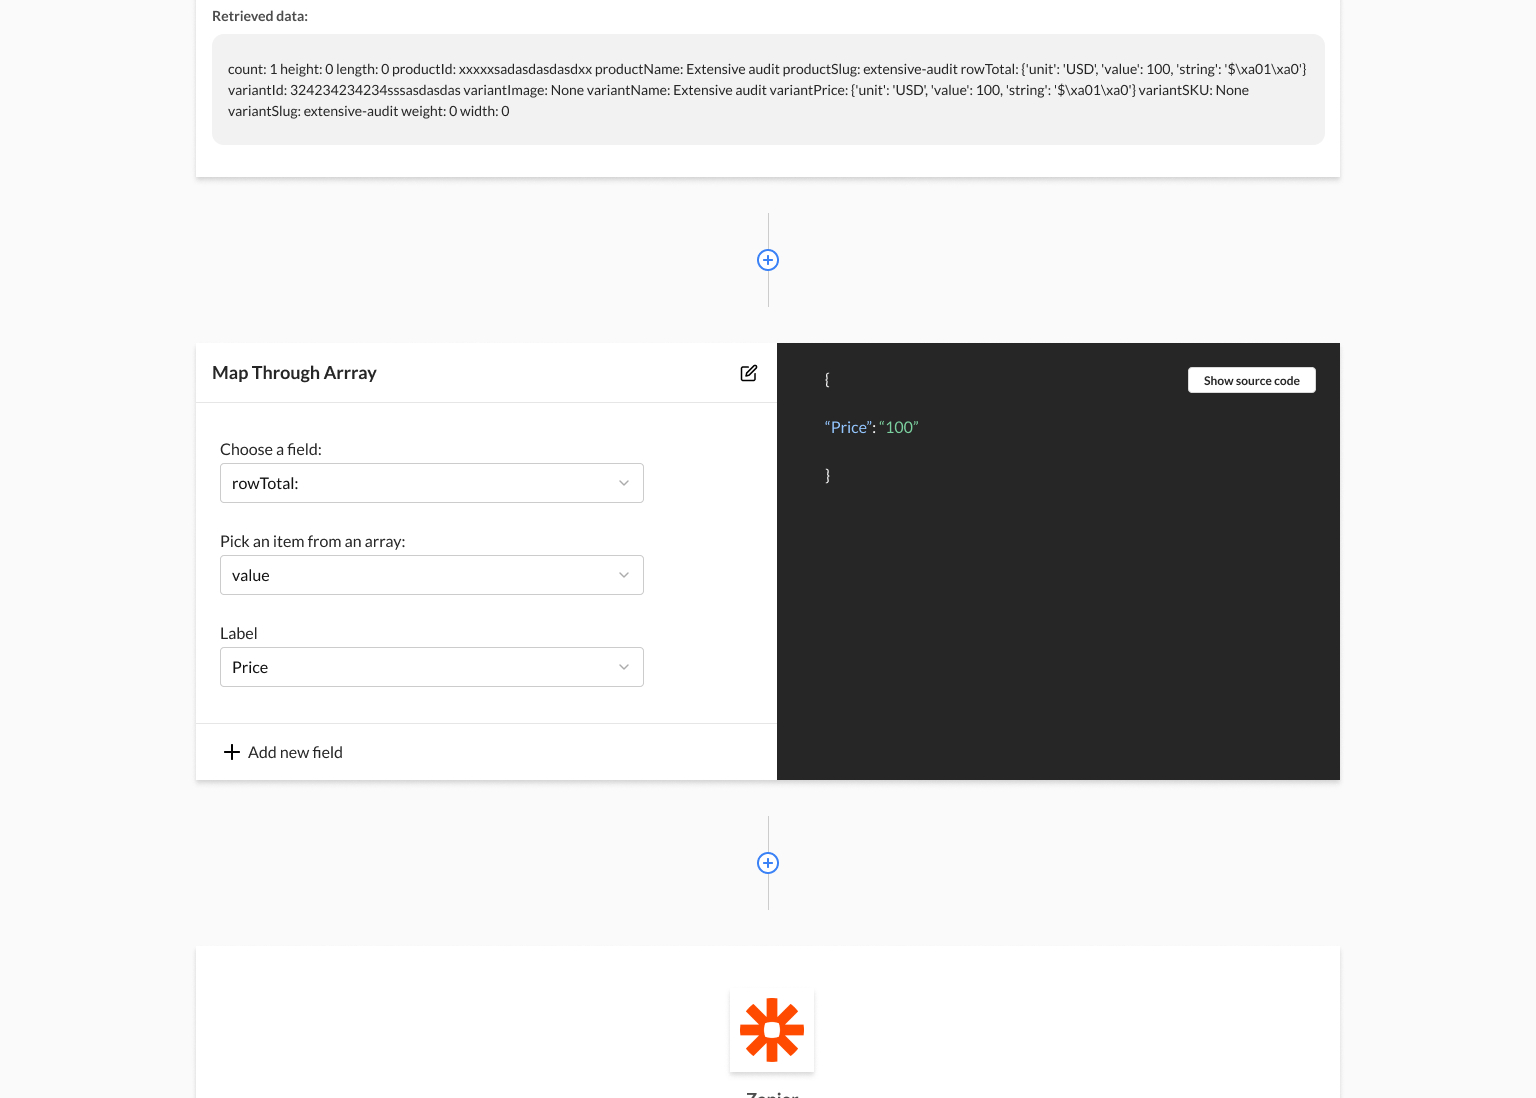The height and width of the screenshot is (1098, 1536).
Task: Click the edit pencil icon on Map Through Arrray
Action: coord(749,373)
